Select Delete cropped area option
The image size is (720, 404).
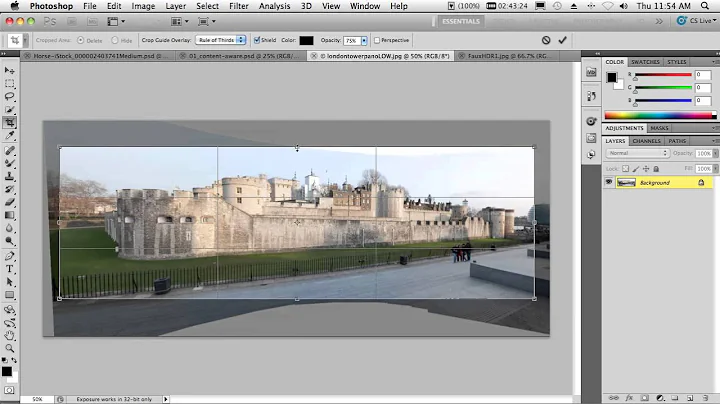pos(81,40)
